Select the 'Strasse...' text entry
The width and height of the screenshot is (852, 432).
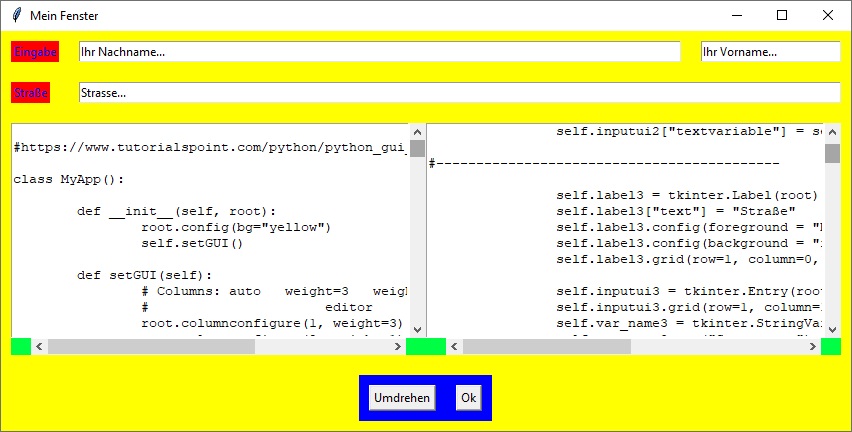(x=459, y=93)
